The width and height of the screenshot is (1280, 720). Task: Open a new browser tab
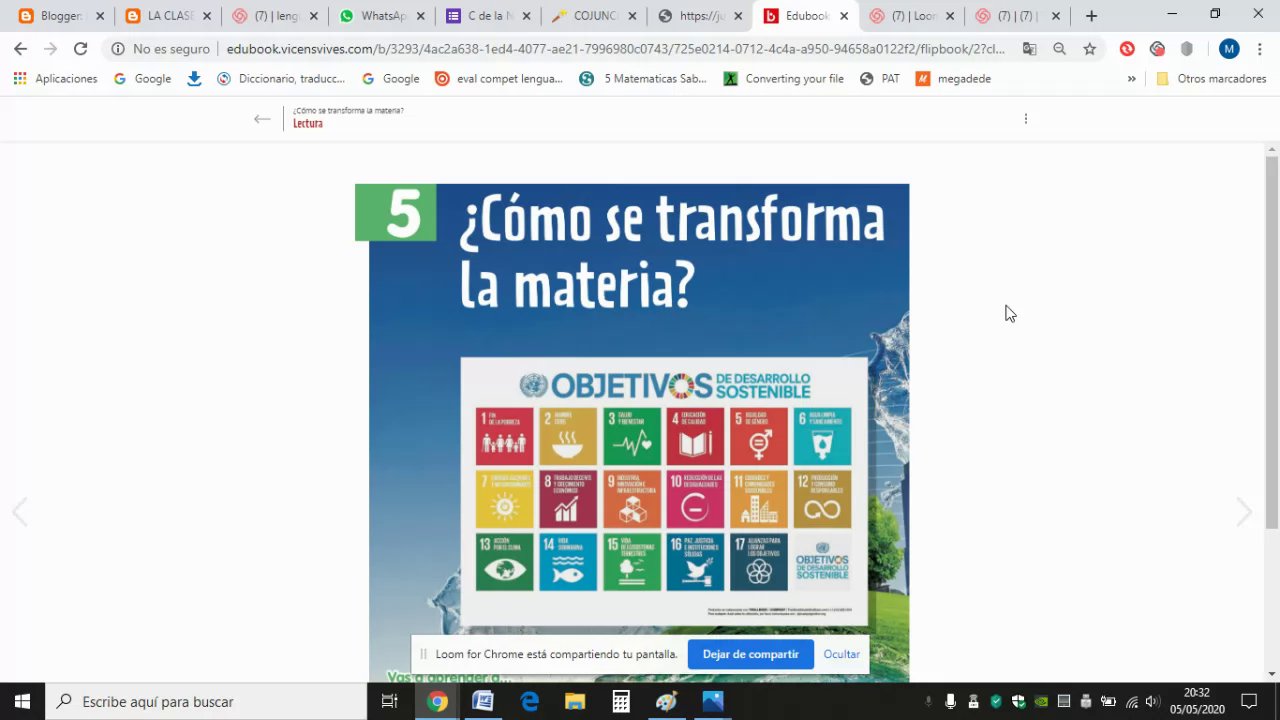(1091, 16)
